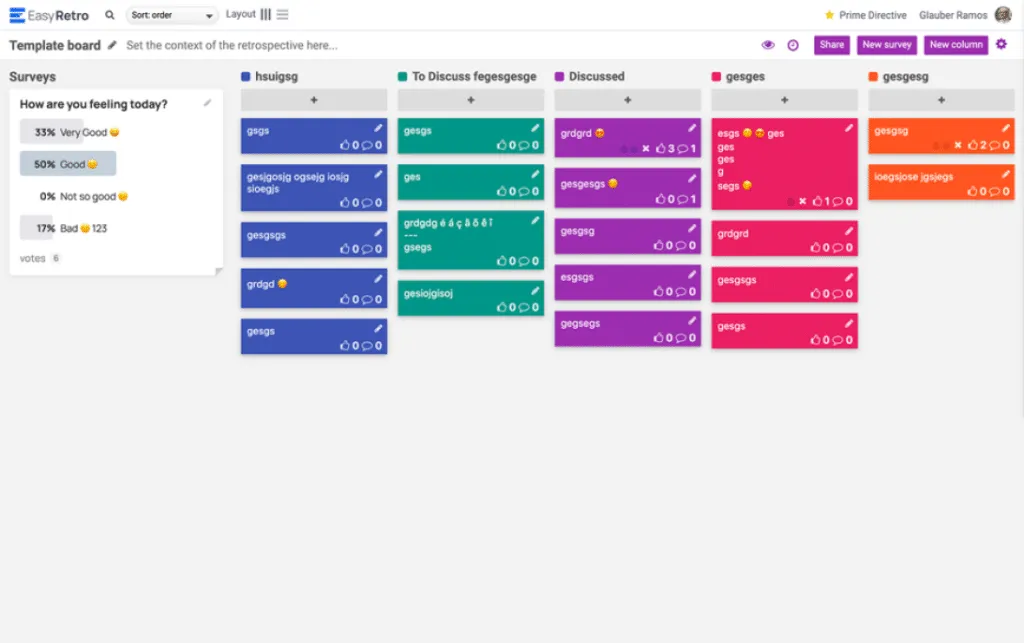
Task: Add card to hsuigsg column
Action: [x=313, y=100]
